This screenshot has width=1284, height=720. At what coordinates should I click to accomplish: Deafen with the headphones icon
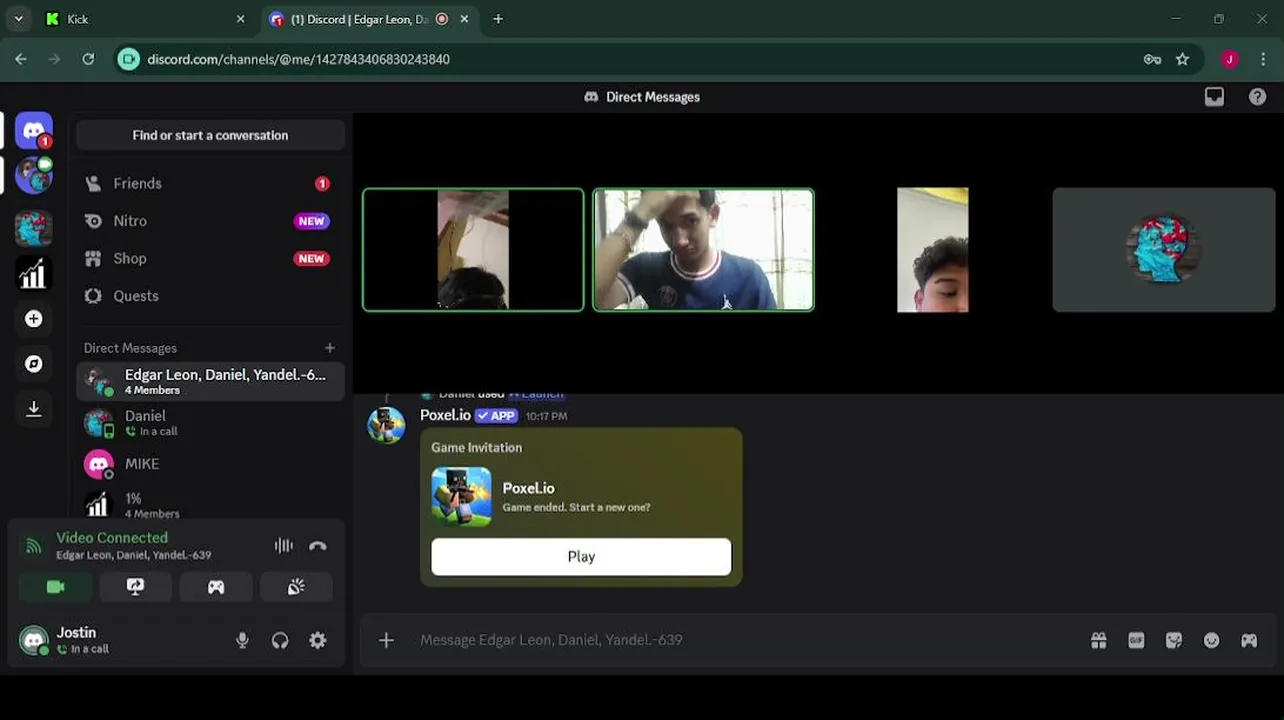point(280,641)
